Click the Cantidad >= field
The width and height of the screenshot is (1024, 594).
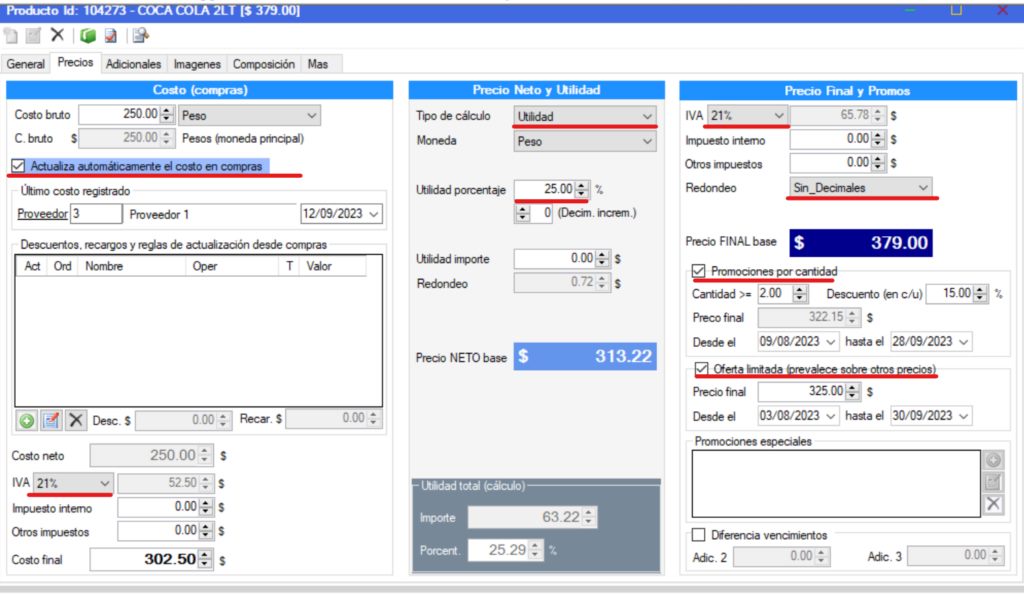(x=775, y=294)
